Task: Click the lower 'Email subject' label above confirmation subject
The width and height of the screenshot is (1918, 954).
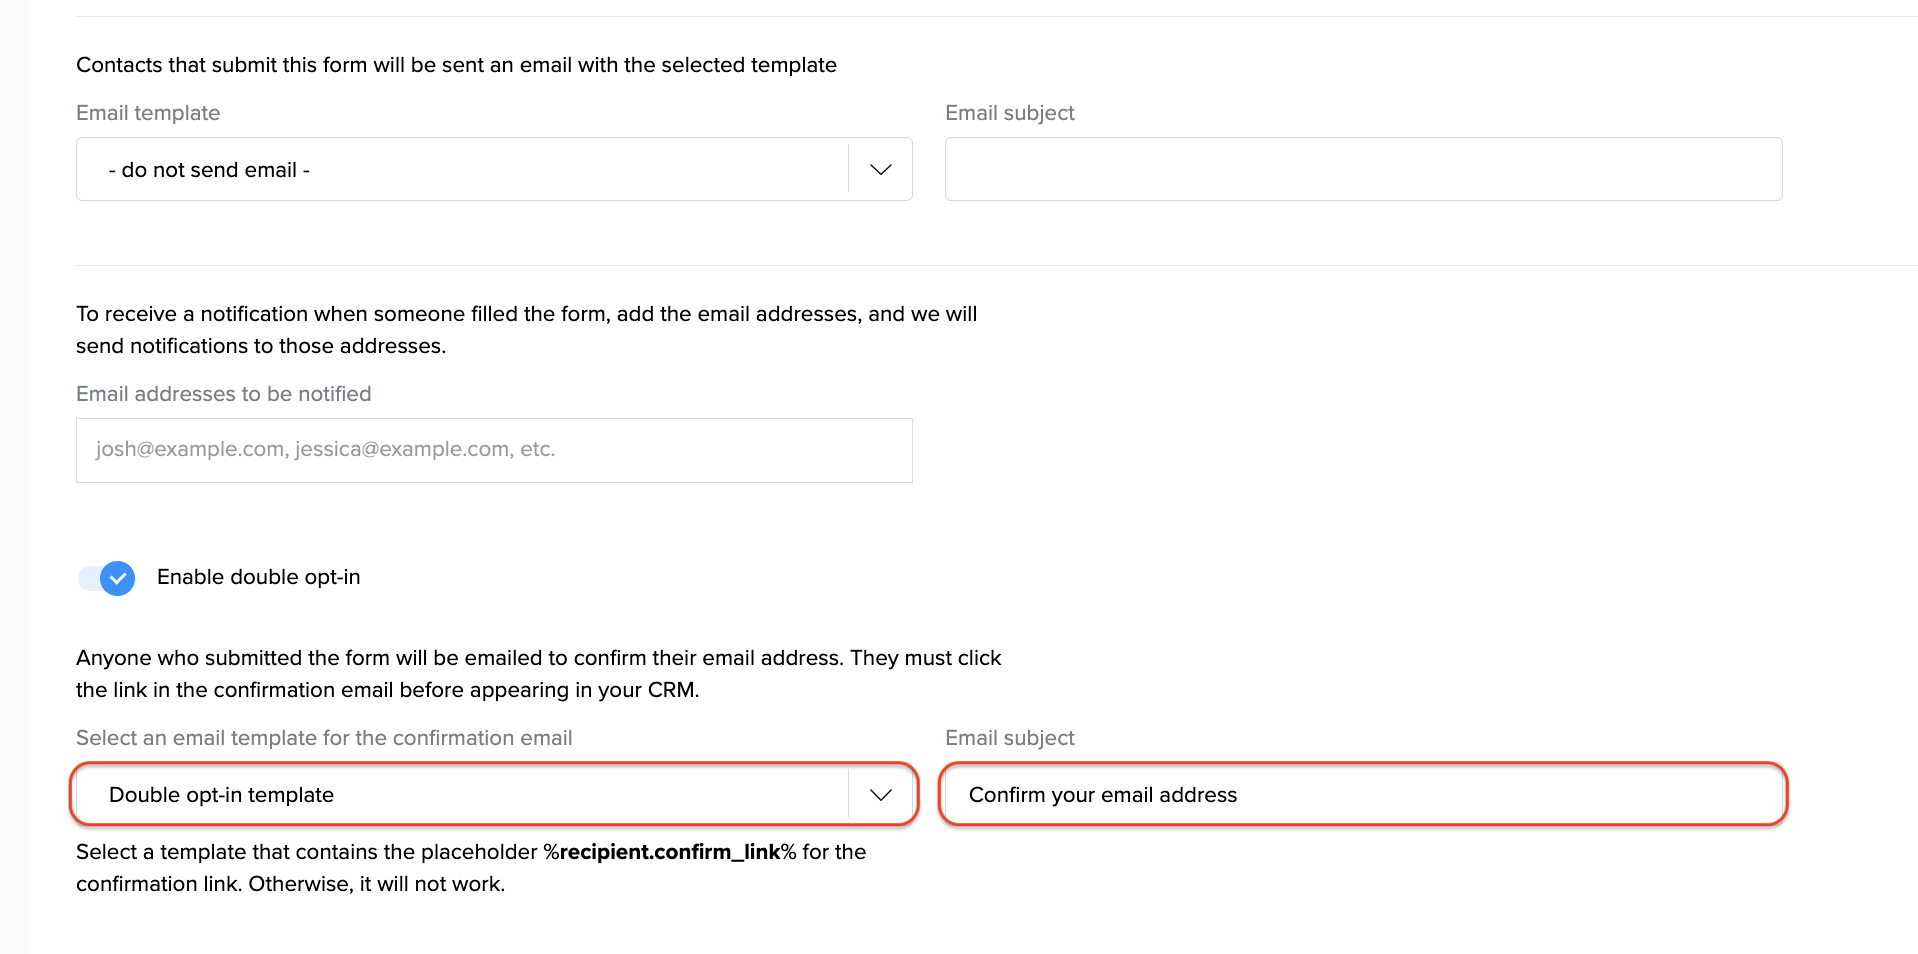Action: coord(1009,738)
